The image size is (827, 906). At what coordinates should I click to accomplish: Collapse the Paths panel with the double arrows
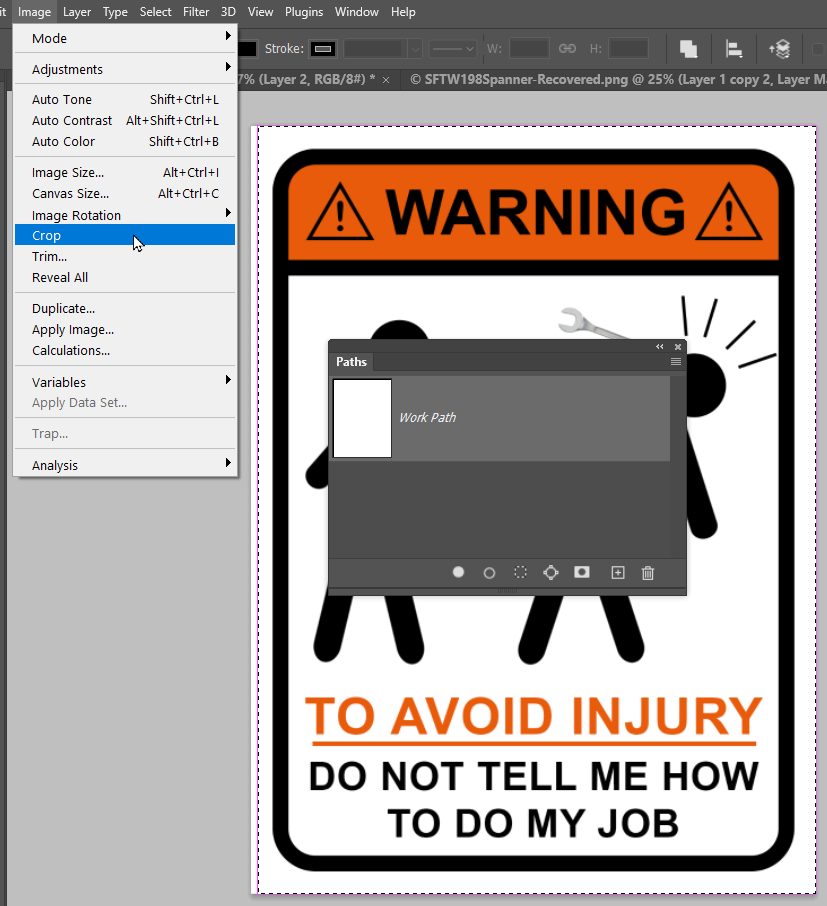pyautogui.click(x=659, y=346)
